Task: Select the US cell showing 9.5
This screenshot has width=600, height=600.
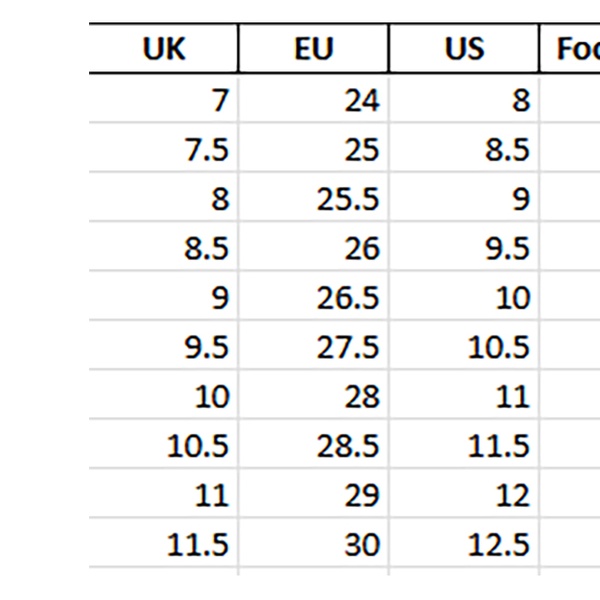Action: 464,248
